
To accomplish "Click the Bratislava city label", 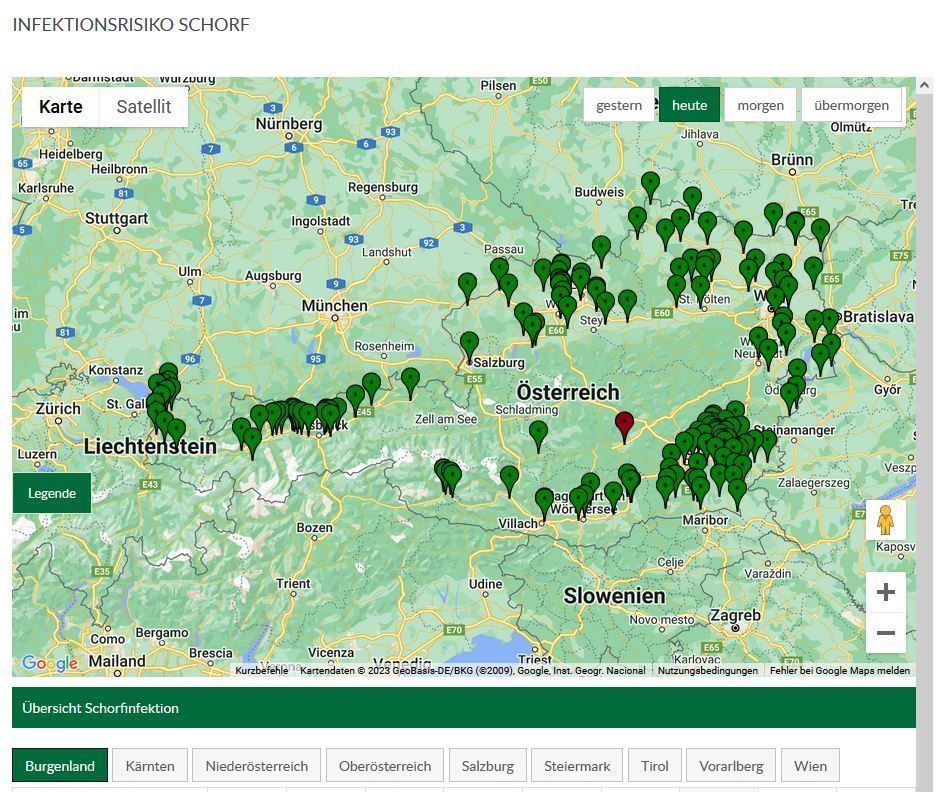I will pos(878,316).
